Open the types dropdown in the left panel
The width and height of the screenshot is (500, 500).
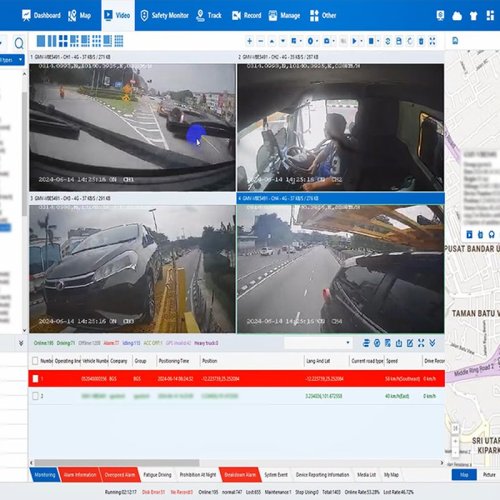tap(12, 60)
